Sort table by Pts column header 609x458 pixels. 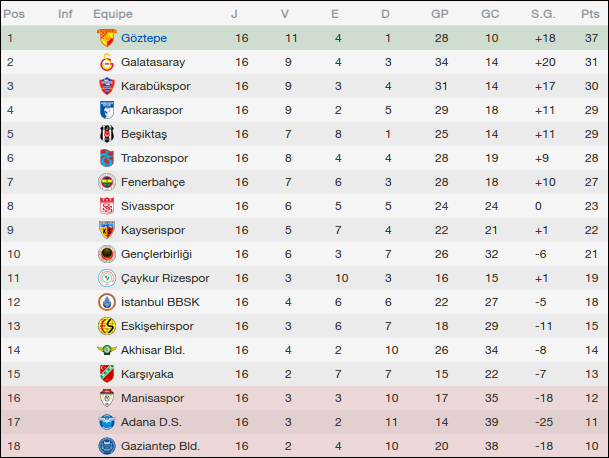[588, 14]
